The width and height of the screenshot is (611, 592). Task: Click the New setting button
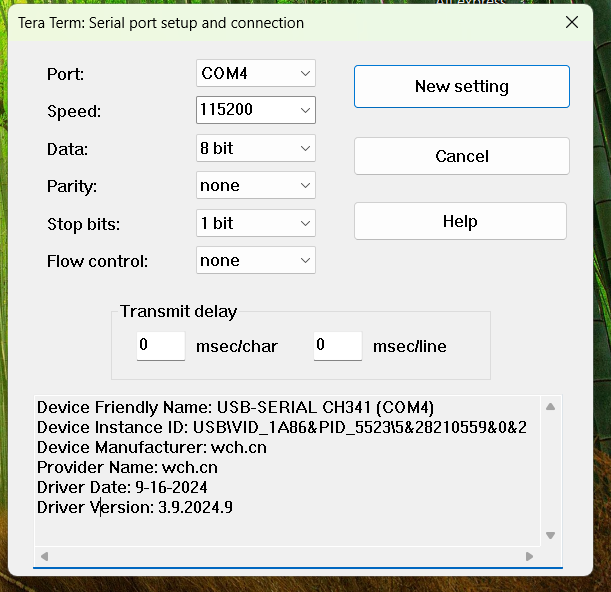point(461,87)
